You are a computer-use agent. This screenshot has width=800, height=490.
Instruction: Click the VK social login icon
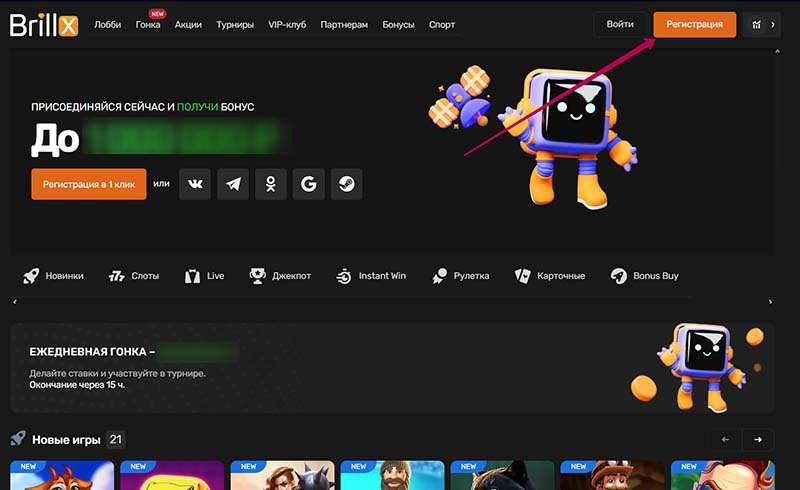(x=195, y=184)
